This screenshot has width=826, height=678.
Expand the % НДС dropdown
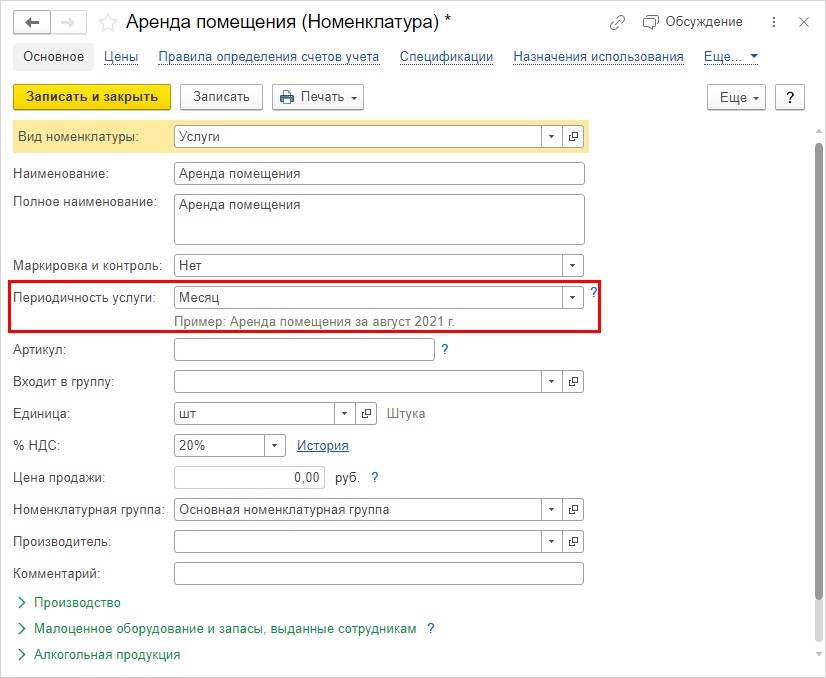pyautogui.click(x=274, y=446)
